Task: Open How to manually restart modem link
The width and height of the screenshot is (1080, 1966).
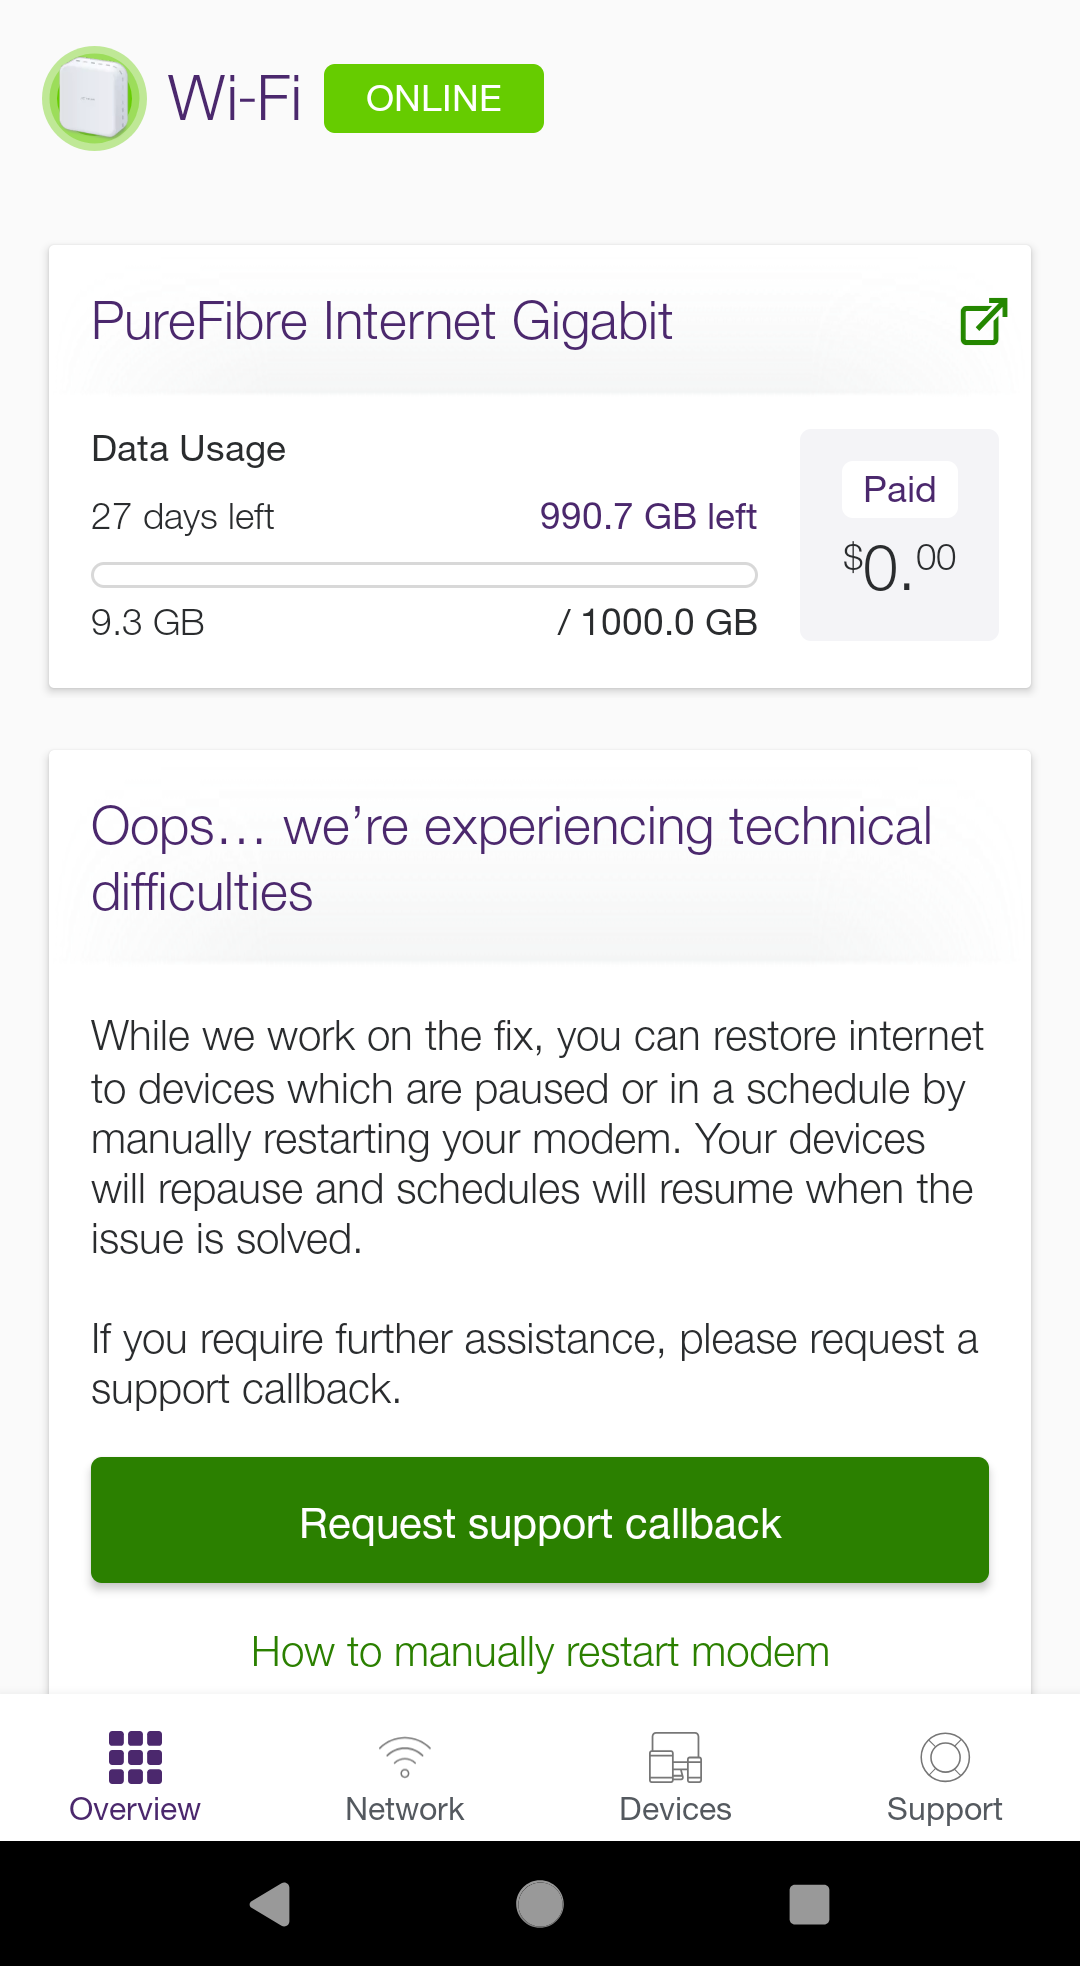Action: coord(540,1652)
